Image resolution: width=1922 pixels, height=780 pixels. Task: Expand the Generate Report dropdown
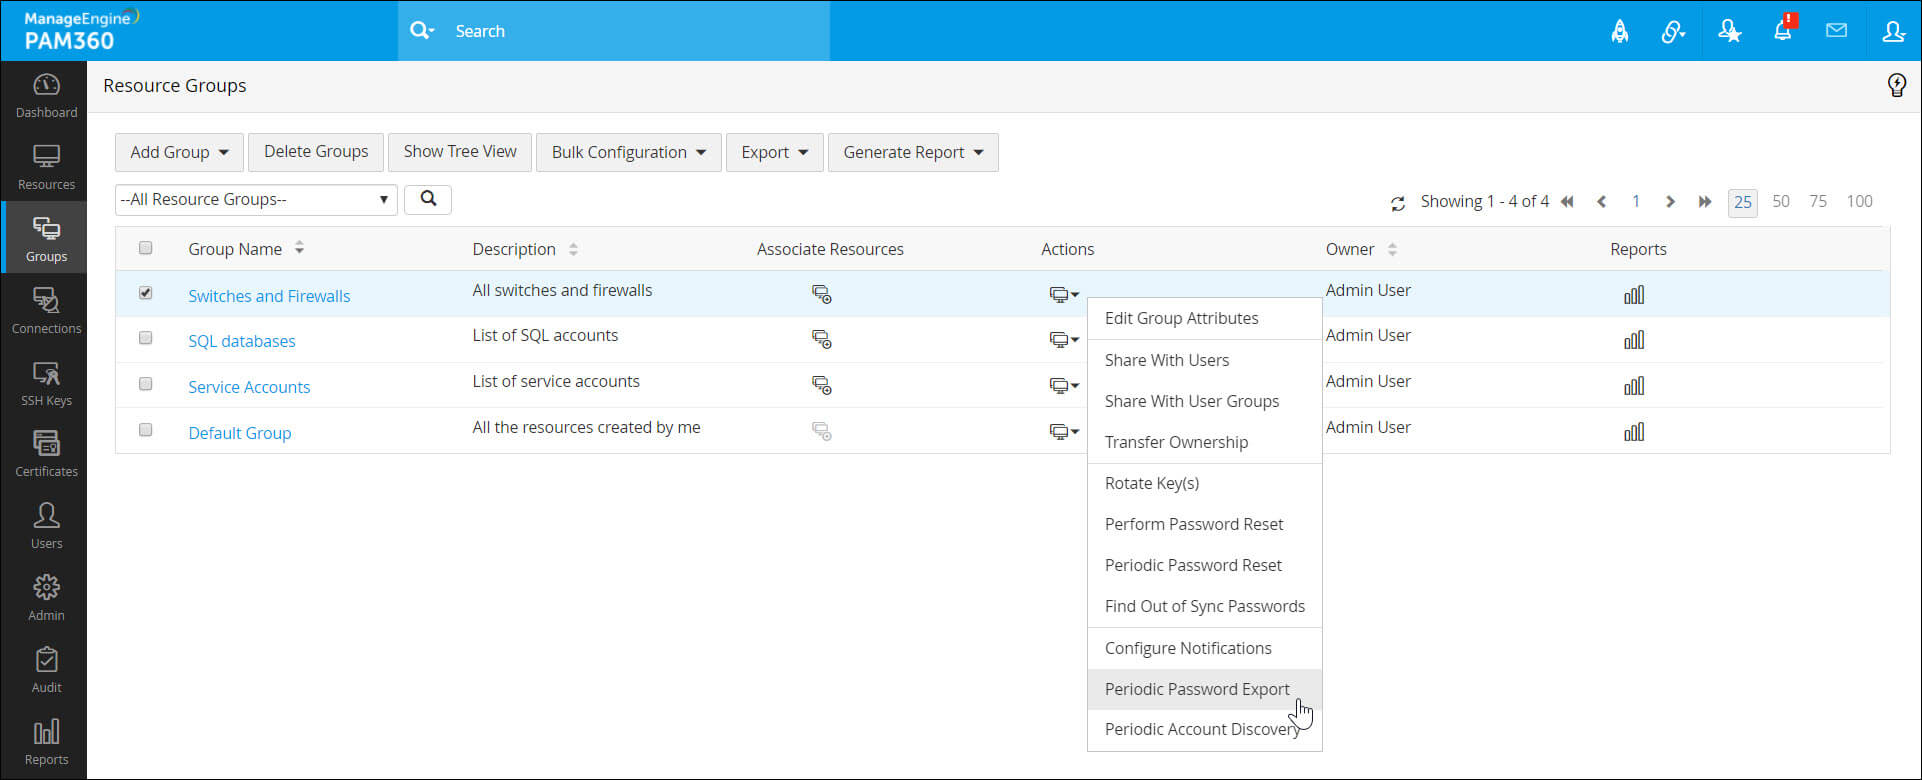(x=912, y=152)
